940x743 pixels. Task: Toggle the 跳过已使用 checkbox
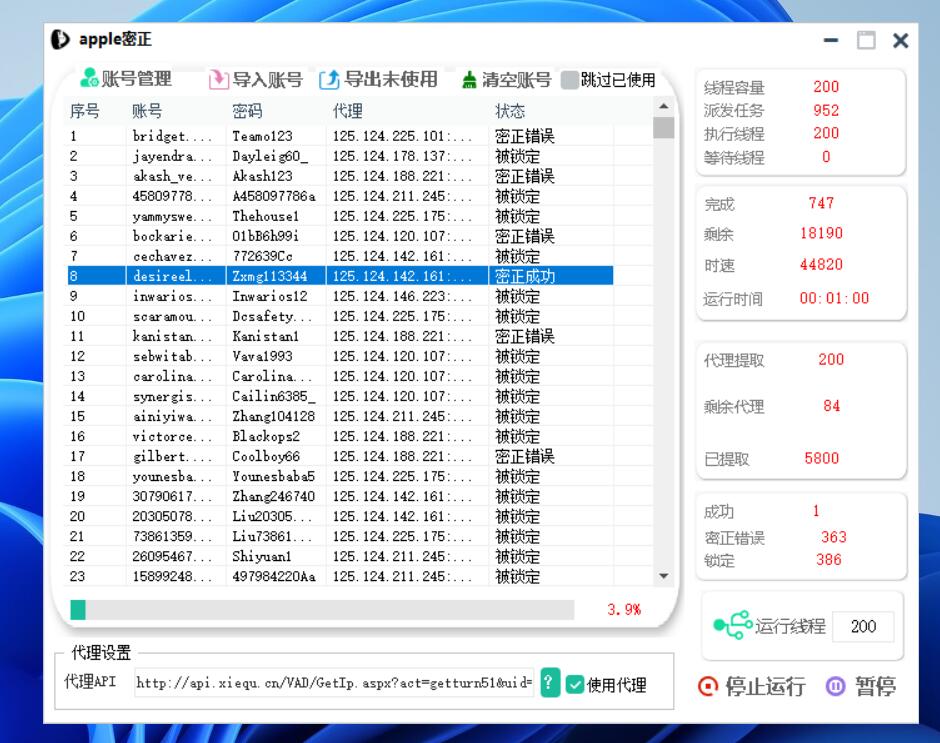tap(570, 80)
